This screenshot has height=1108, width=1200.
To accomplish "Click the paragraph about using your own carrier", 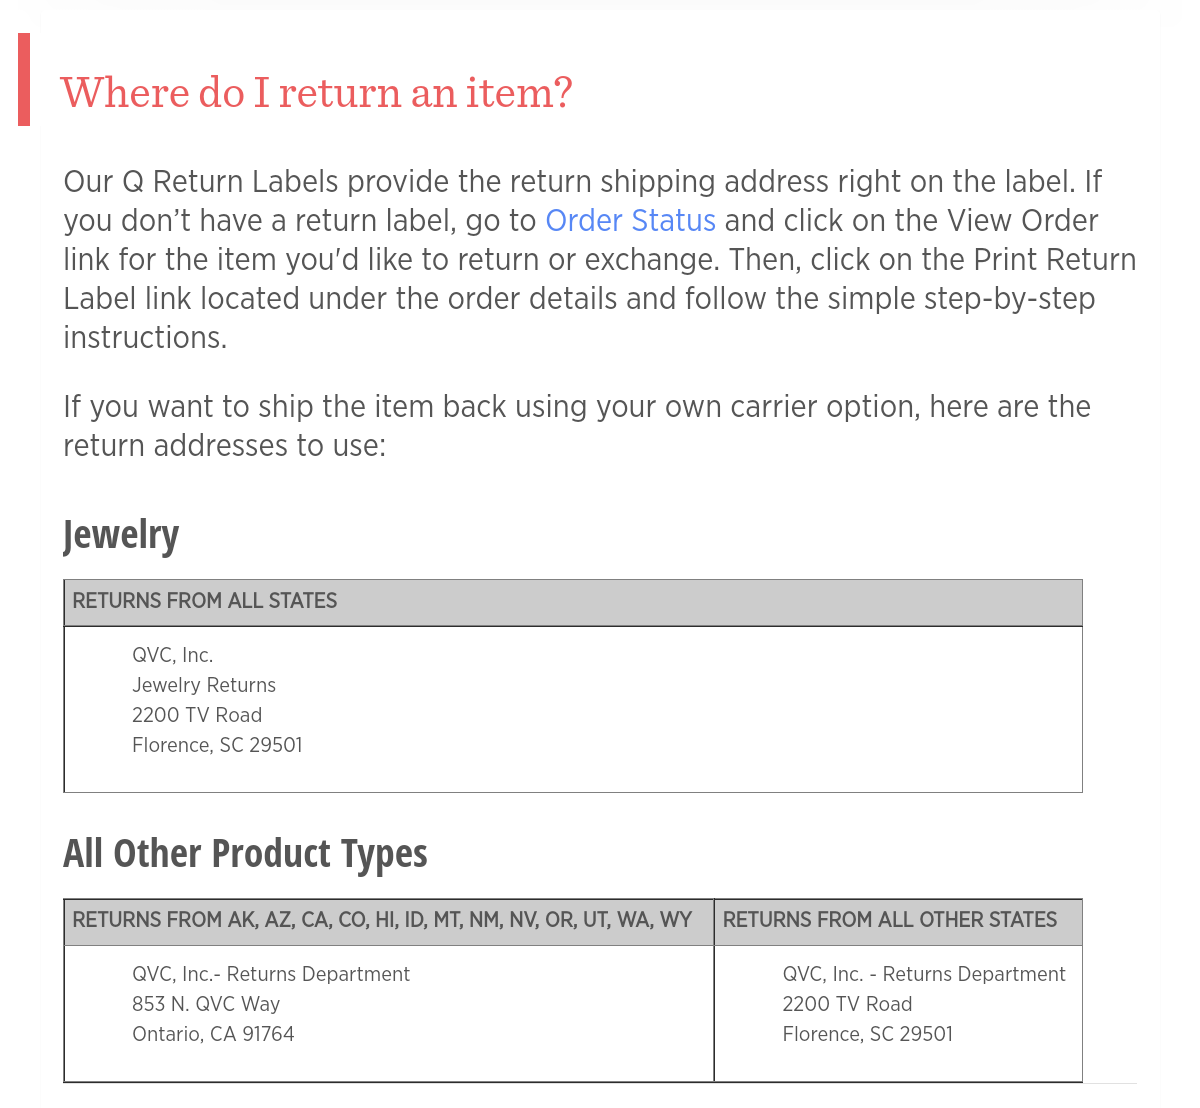I will click(576, 426).
